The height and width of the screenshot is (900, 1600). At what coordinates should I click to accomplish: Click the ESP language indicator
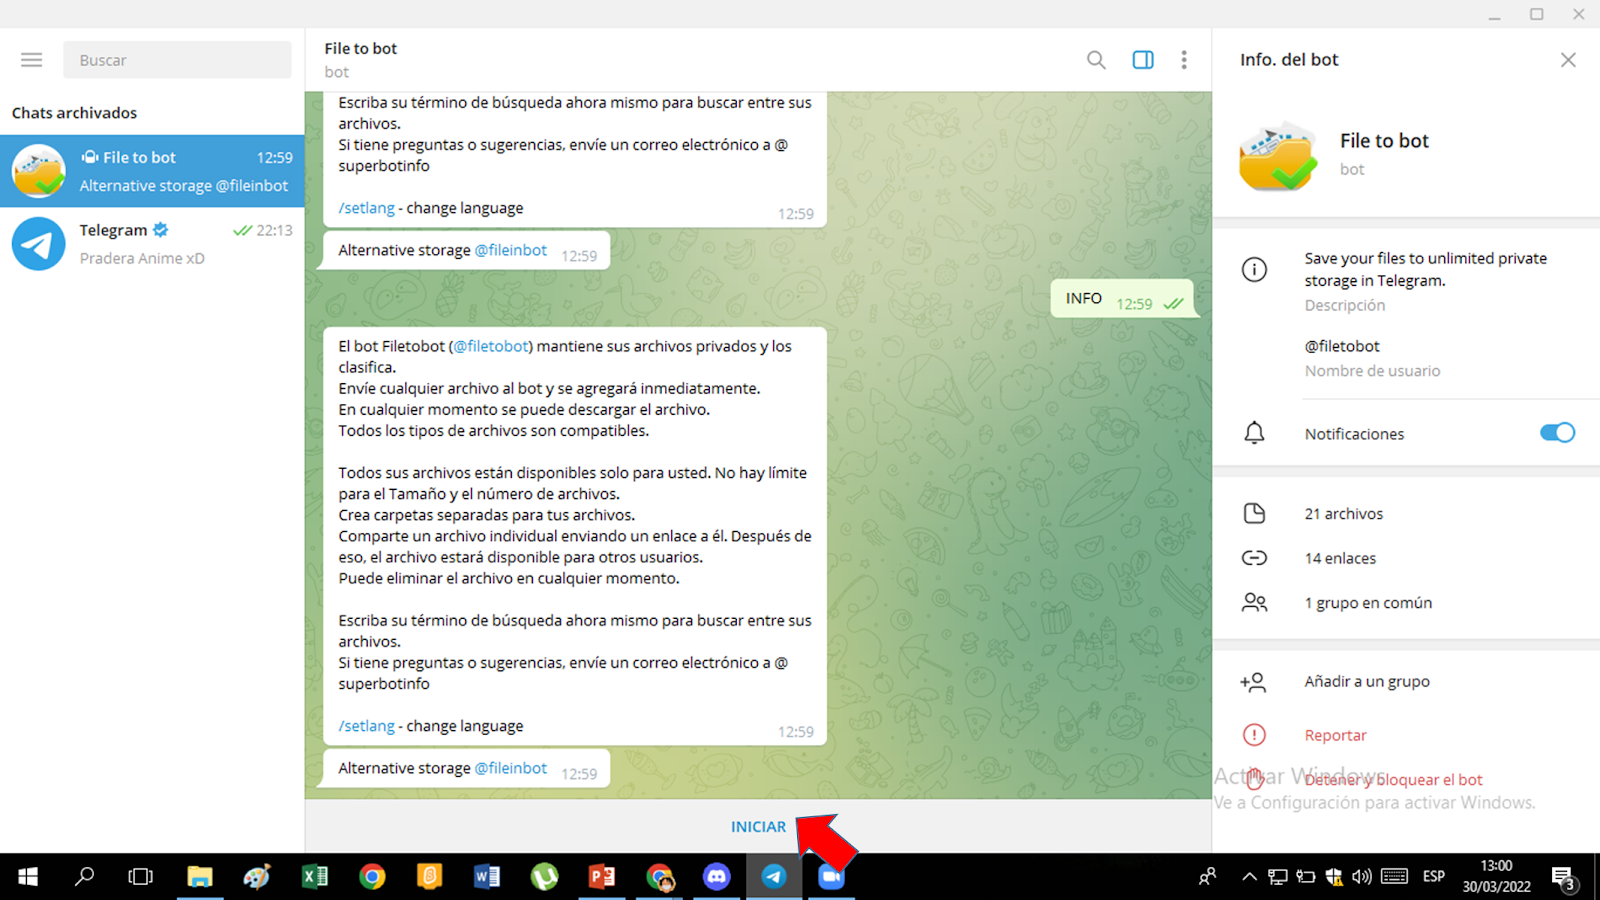pyautogui.click(x=1434, y=876)
